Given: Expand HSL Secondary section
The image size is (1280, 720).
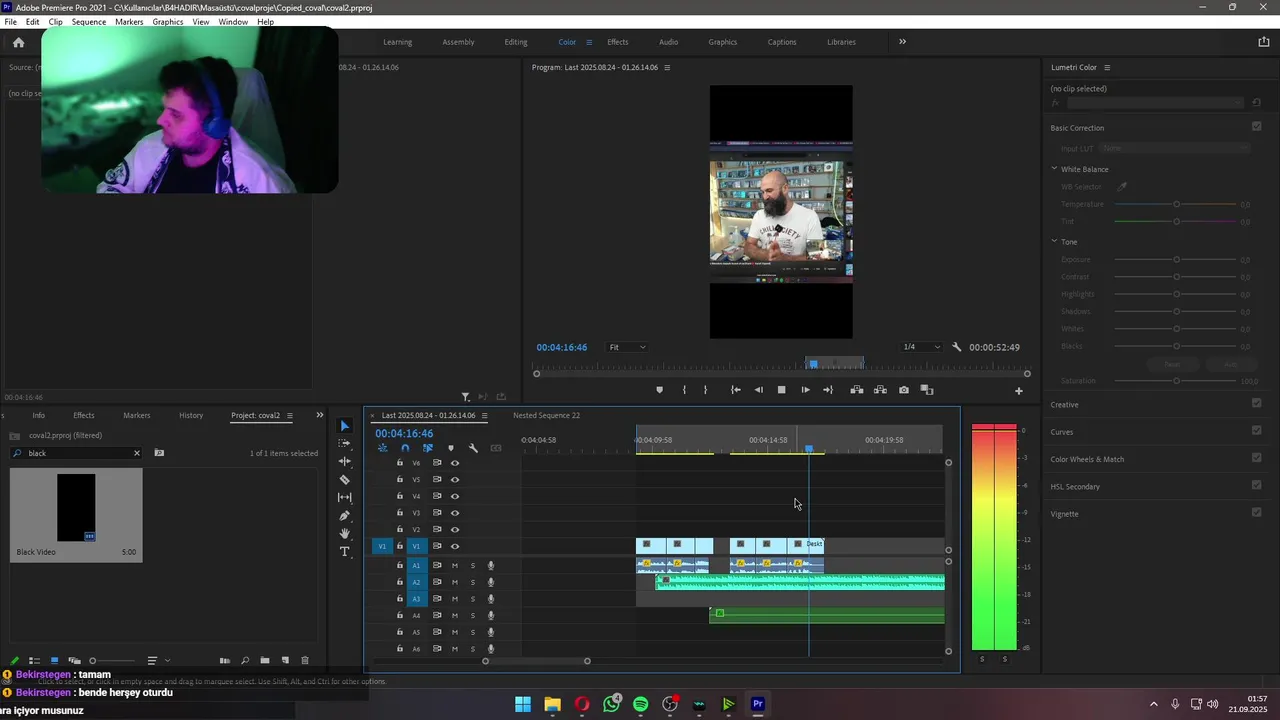Looking at the screenshot, I should coord(1075,486).
